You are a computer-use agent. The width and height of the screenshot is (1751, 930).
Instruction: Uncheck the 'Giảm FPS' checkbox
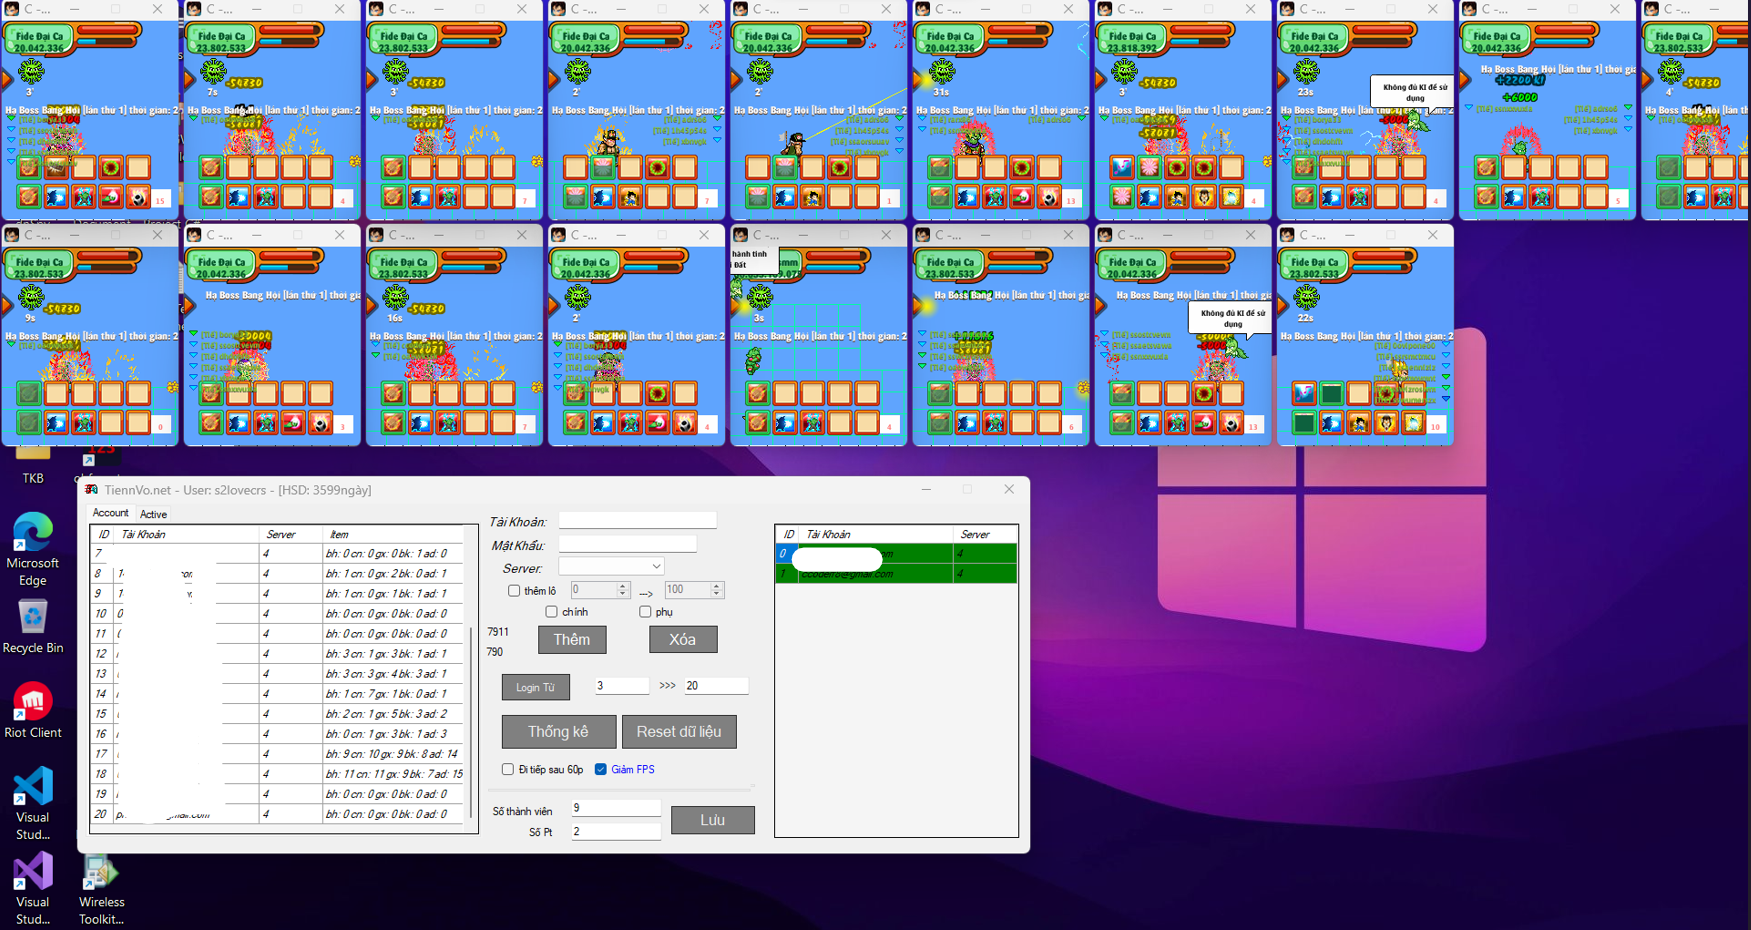pyautogui.click(x=601, y=770)
